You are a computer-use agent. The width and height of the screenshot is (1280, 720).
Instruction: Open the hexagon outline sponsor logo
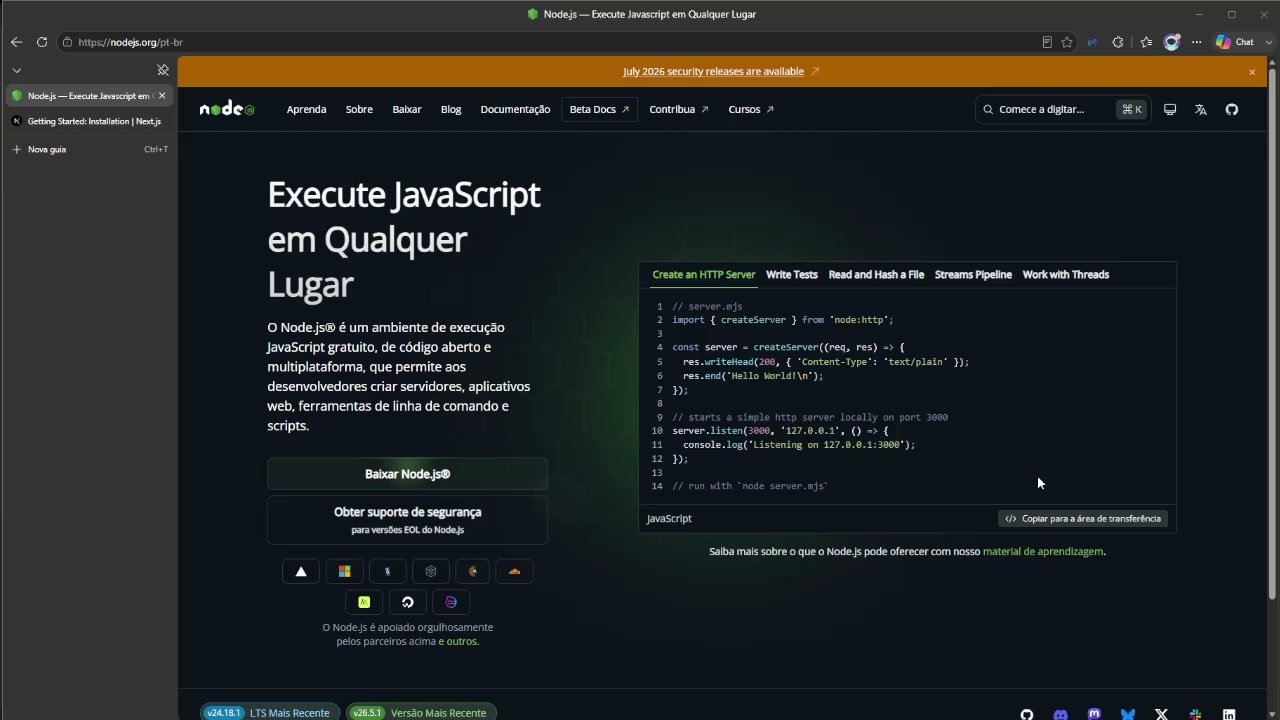point(430,572)
